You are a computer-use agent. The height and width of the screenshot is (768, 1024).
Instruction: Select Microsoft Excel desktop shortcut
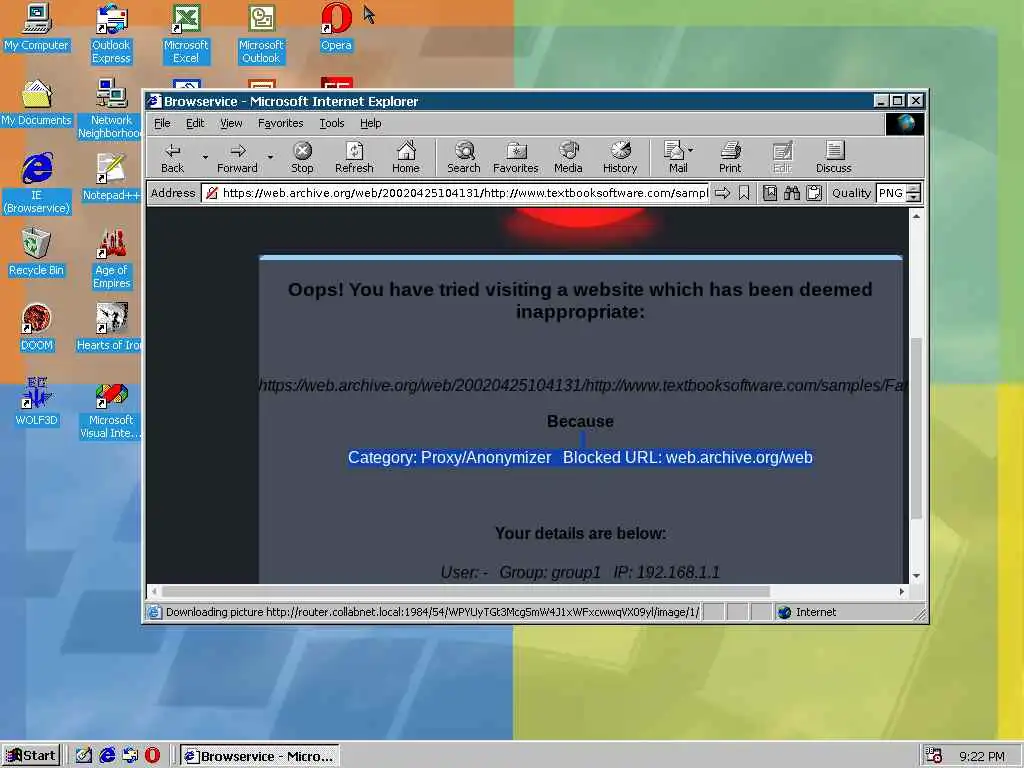coord(186,34)
